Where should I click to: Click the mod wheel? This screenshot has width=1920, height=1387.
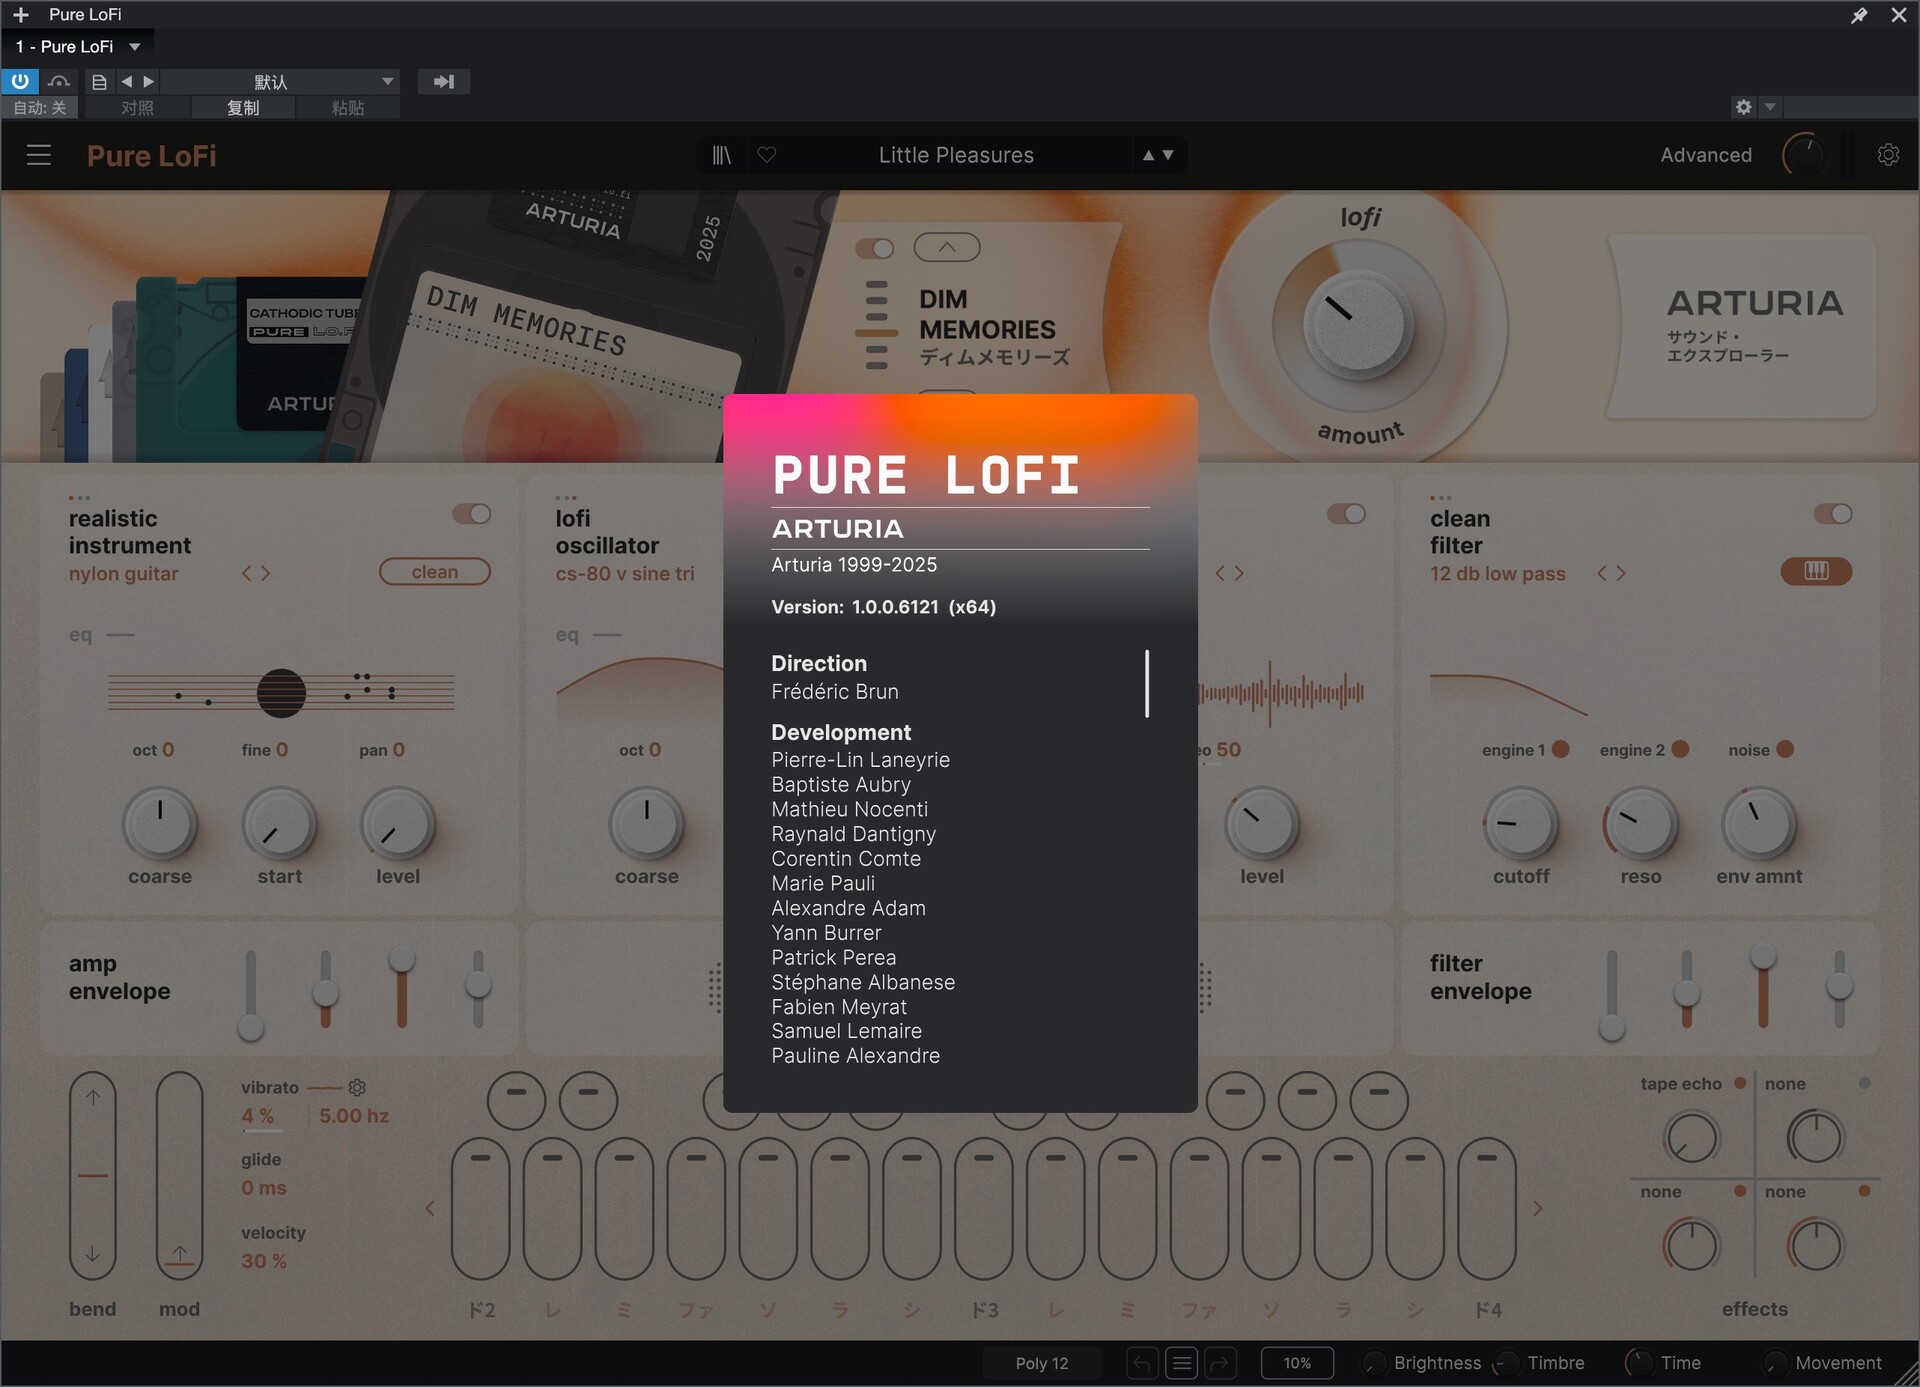click(179, 1175)
